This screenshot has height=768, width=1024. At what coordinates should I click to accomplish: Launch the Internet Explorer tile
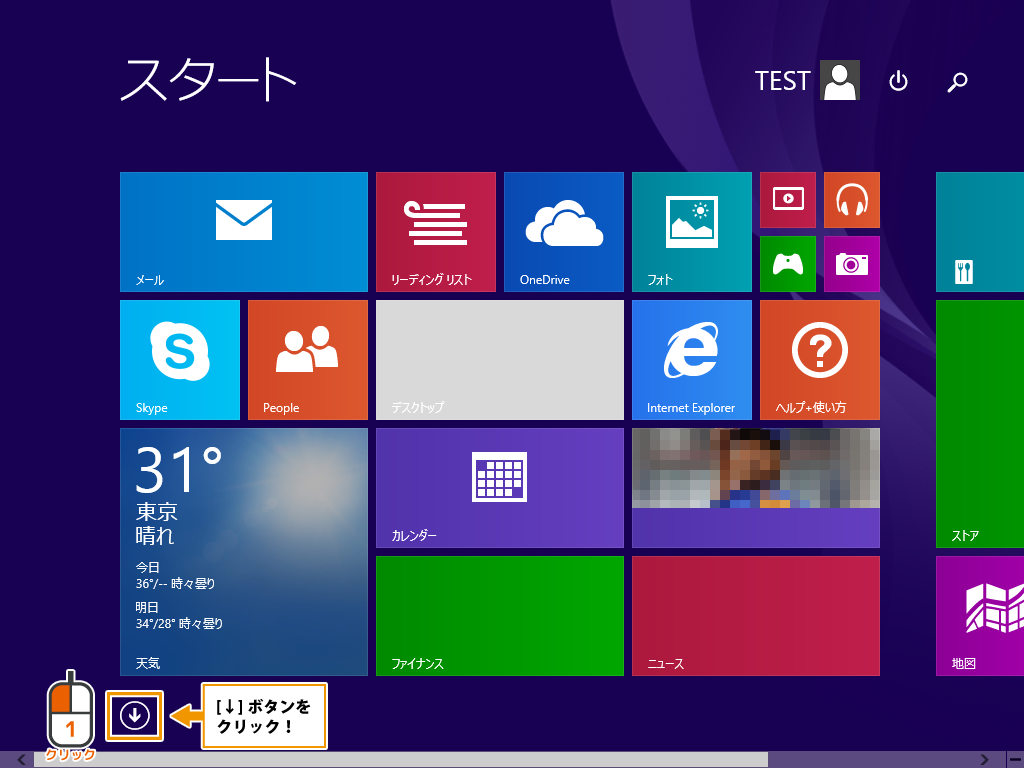click(x=692, y=360)
